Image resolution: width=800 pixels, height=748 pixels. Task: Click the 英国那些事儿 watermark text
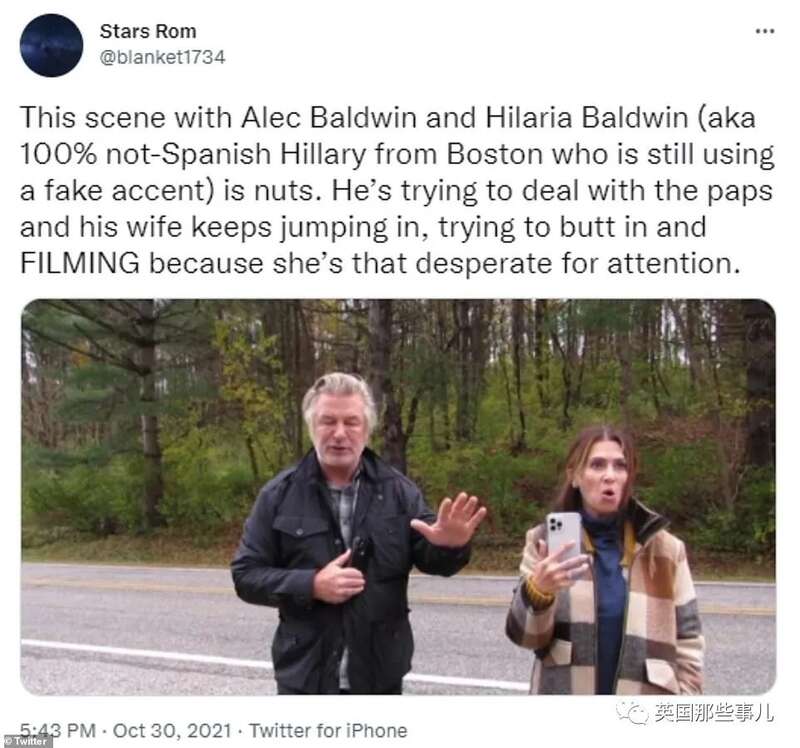(x=714, y=712)
